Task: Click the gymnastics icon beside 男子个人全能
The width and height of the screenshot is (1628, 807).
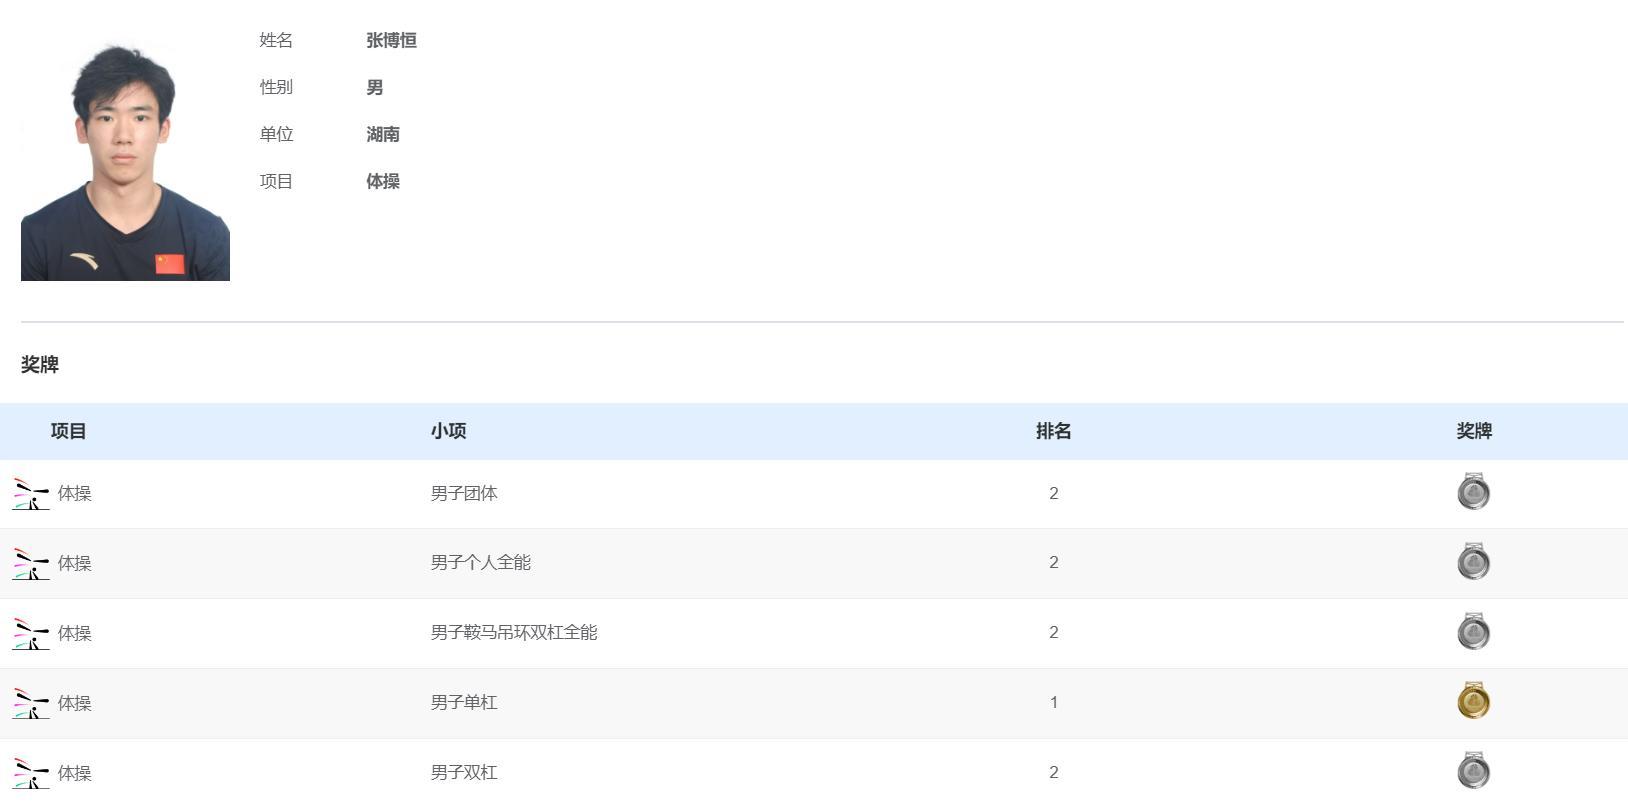Action: point(30,564)
